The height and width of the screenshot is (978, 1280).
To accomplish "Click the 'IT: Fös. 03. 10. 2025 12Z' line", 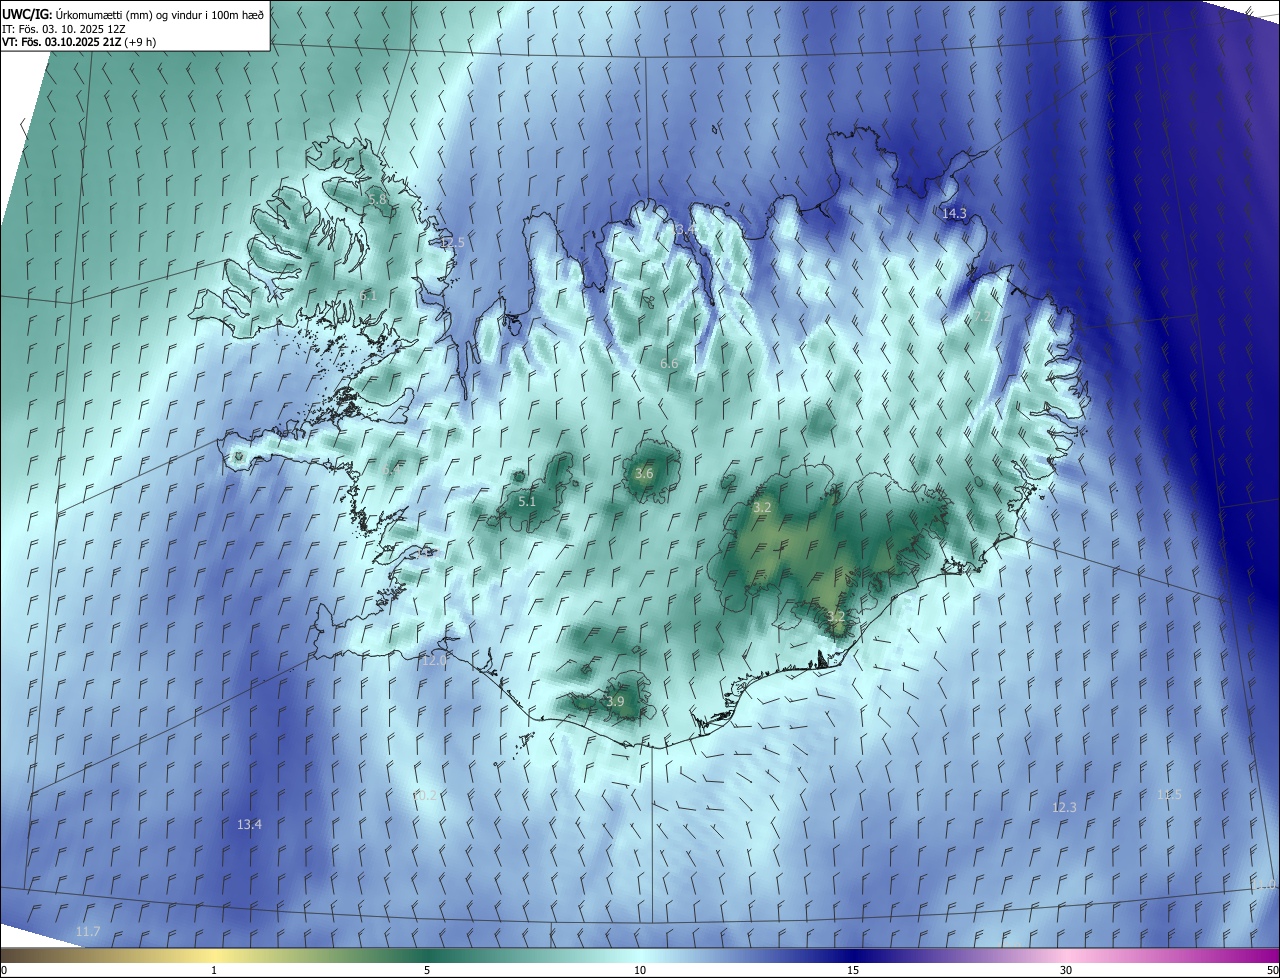I will point(63,28).
